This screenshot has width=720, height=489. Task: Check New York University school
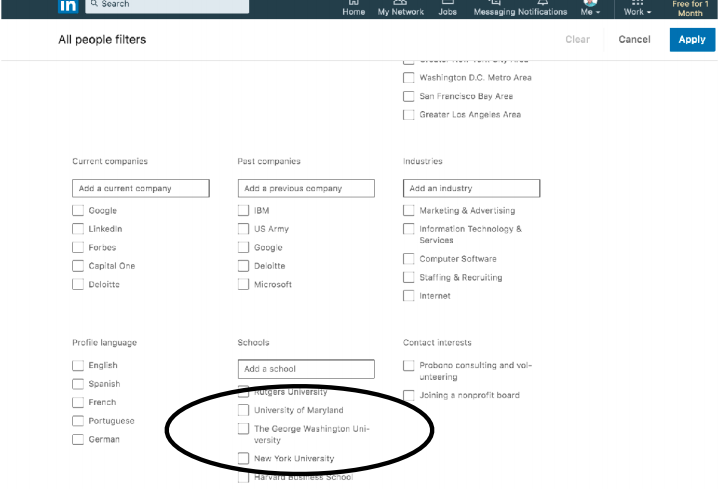point(243,458)
